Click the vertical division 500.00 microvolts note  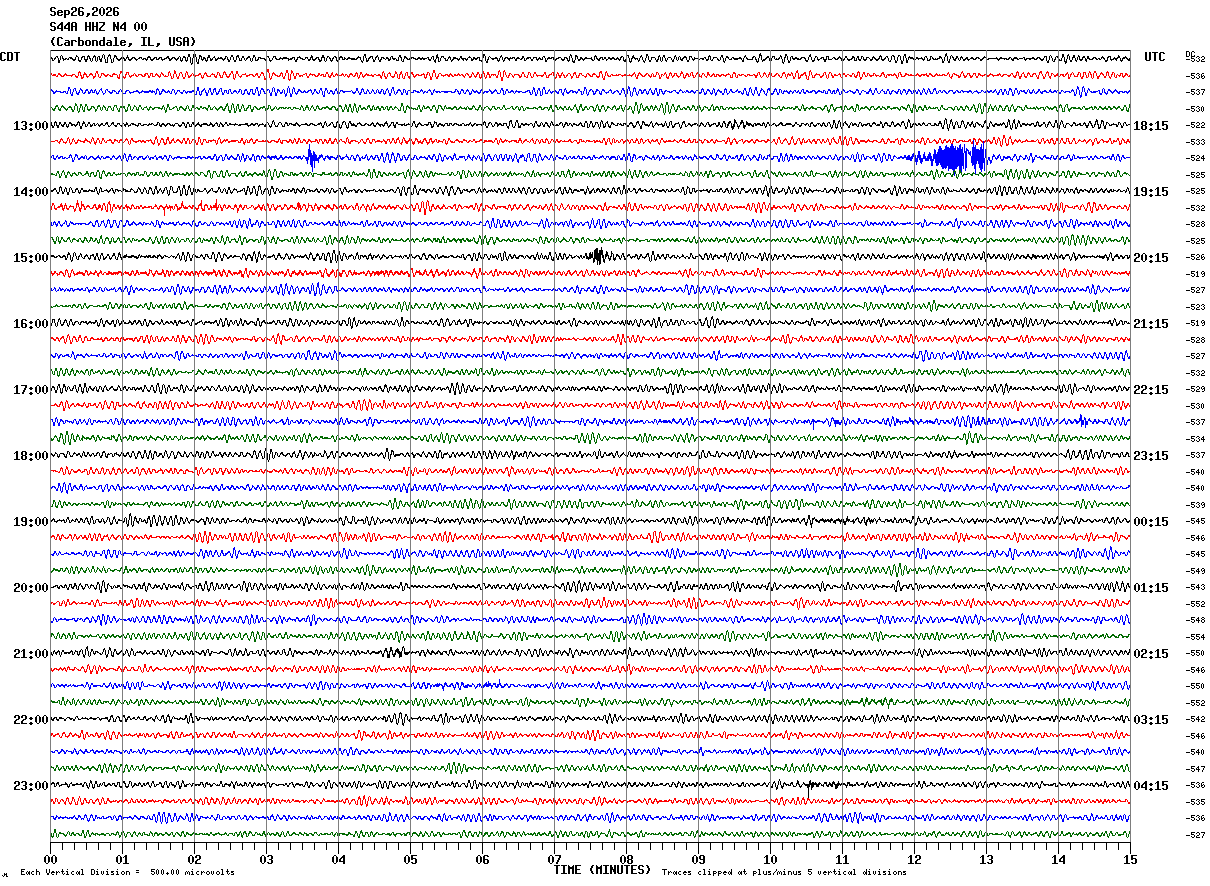pyautogui.click(x=127, y=872)
